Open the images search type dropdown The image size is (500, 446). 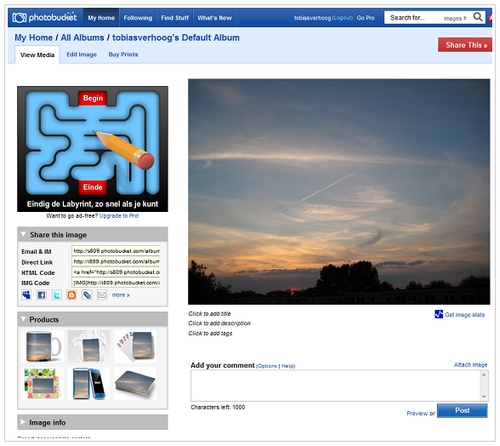pos(455,18)
